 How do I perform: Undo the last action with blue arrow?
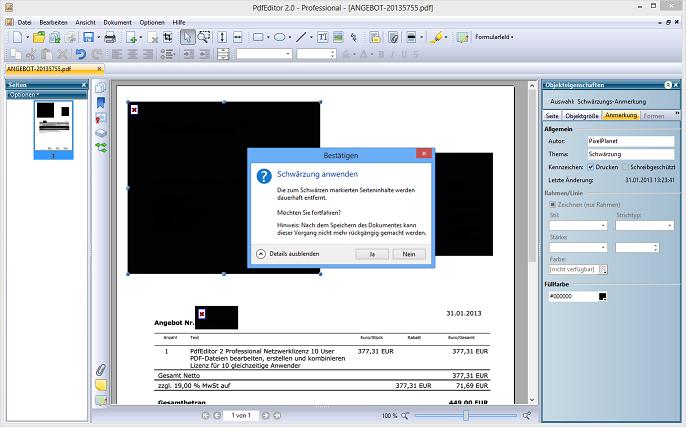coord(80,54)
